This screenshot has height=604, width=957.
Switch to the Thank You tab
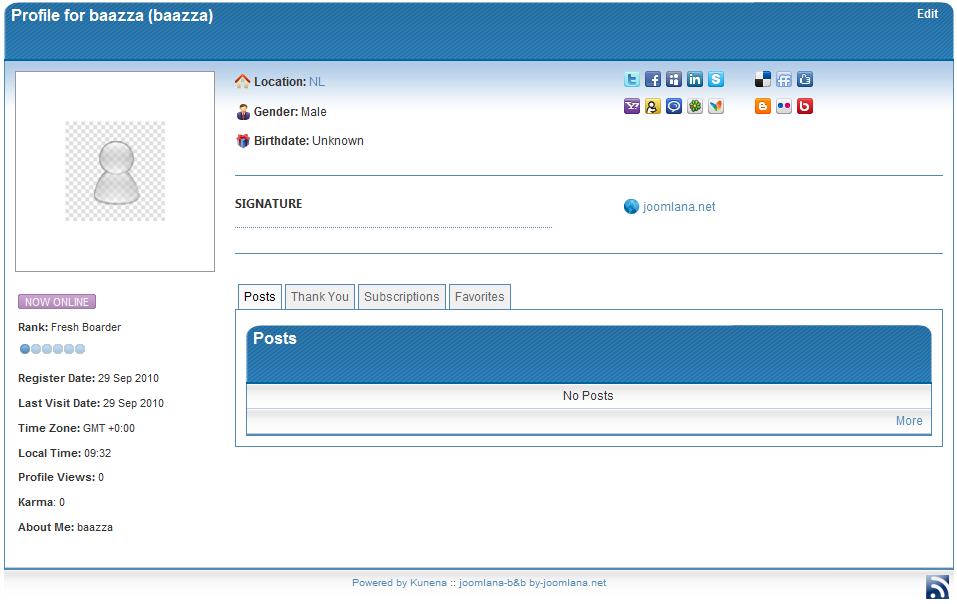click(x=320, y=297)
